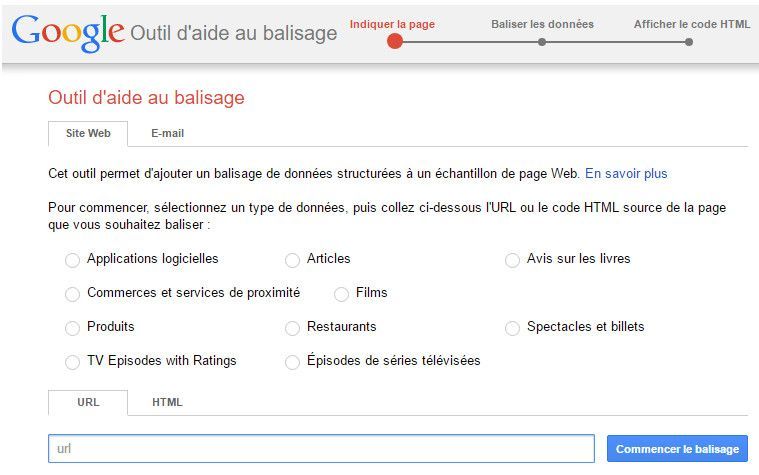The image size is (759, 475).
Task: Pick Commerces et services de proximité
Action: click(73, 294)
